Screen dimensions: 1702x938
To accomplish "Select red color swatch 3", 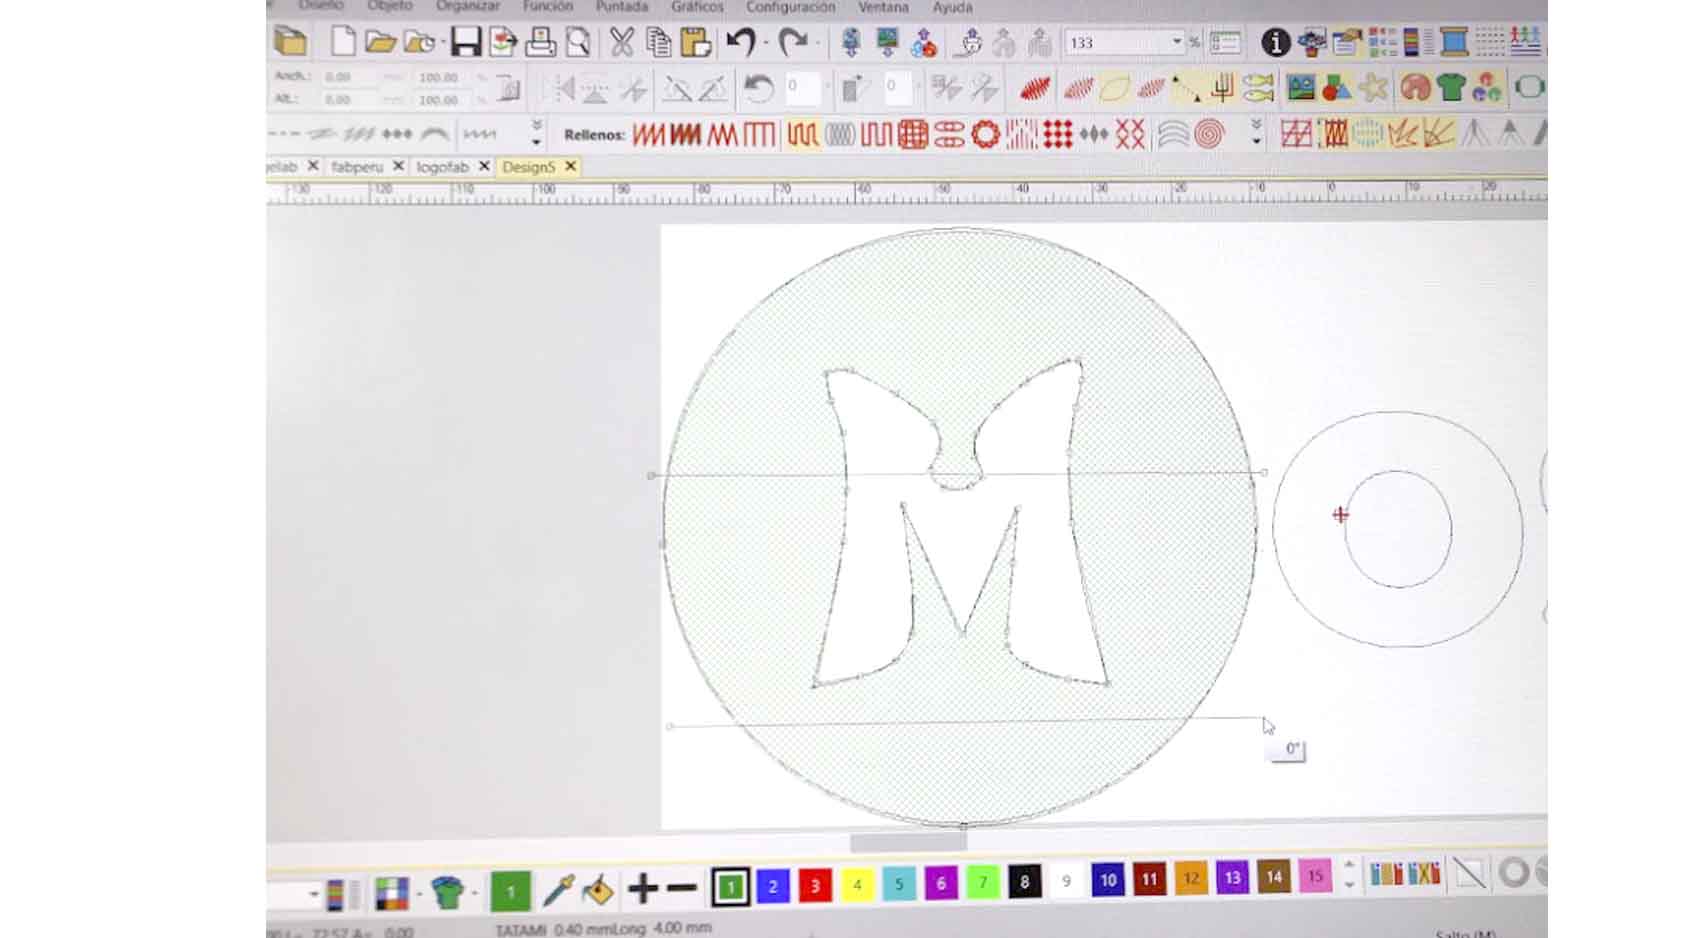I will pos(815,885).
